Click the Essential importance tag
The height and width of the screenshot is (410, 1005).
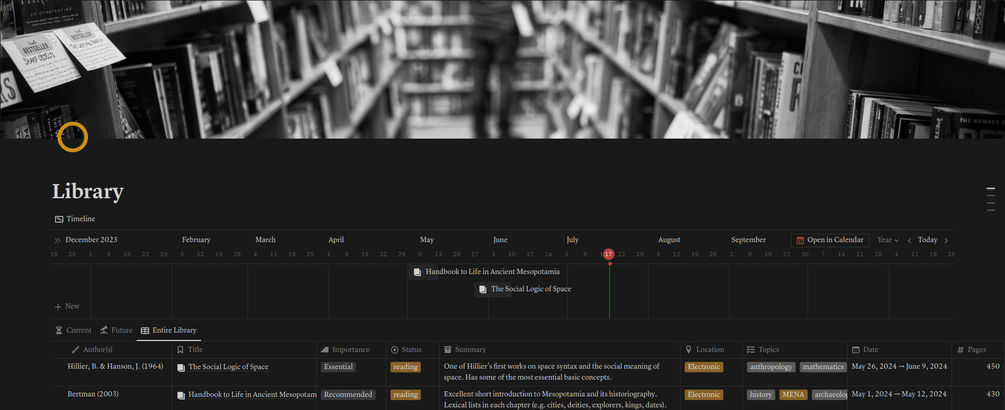338,367
